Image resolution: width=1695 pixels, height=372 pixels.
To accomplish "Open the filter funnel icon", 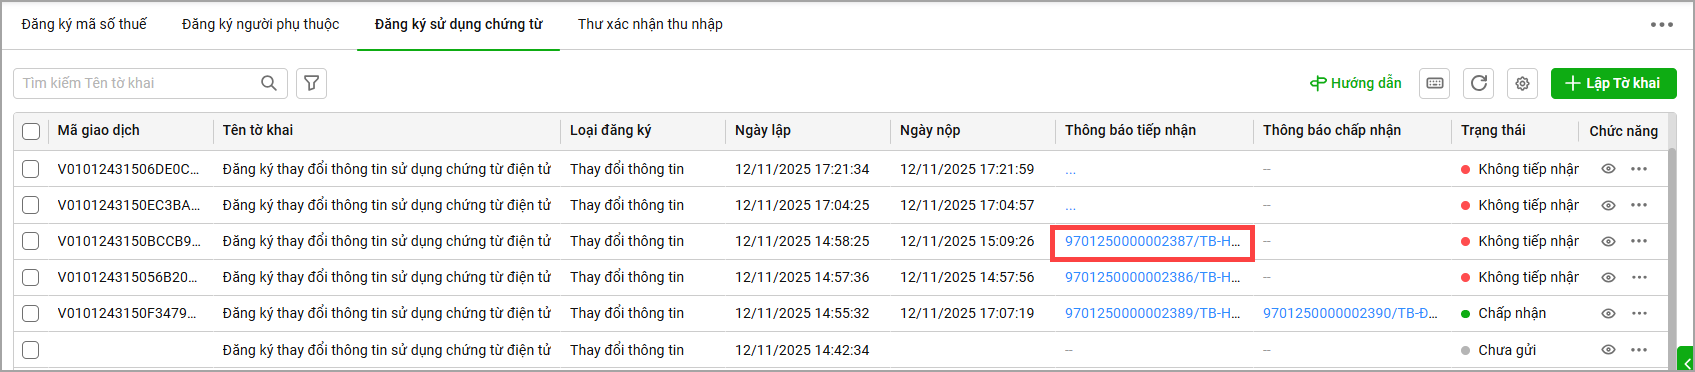I will coord(312,83).
